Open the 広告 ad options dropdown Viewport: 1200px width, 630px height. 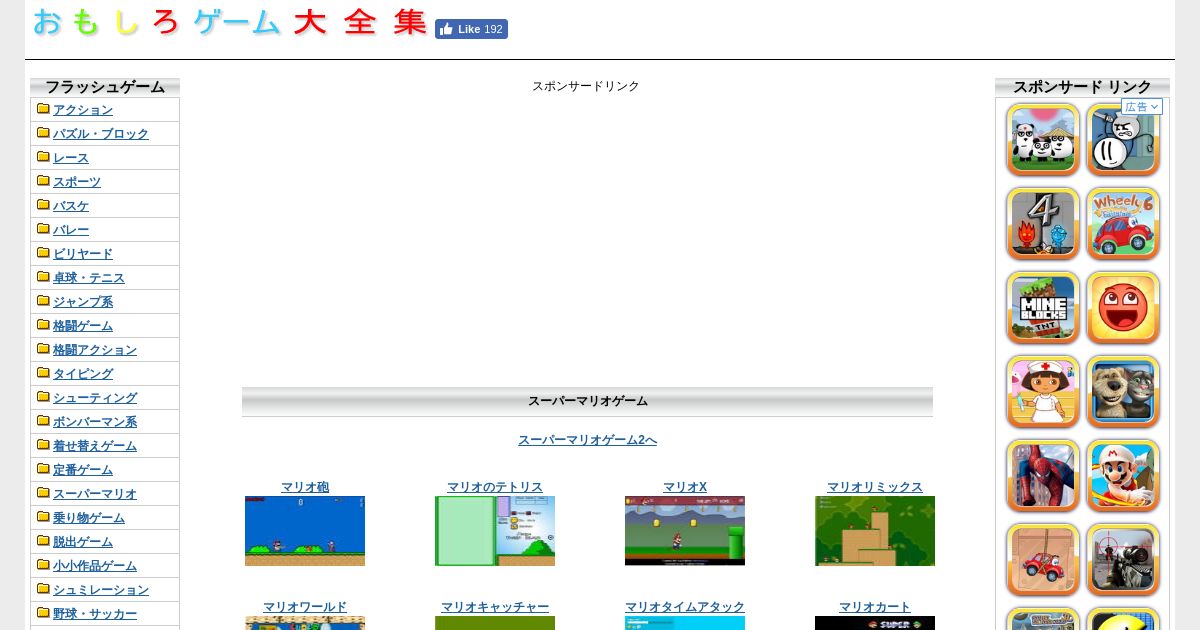(x=1142, y=107)
